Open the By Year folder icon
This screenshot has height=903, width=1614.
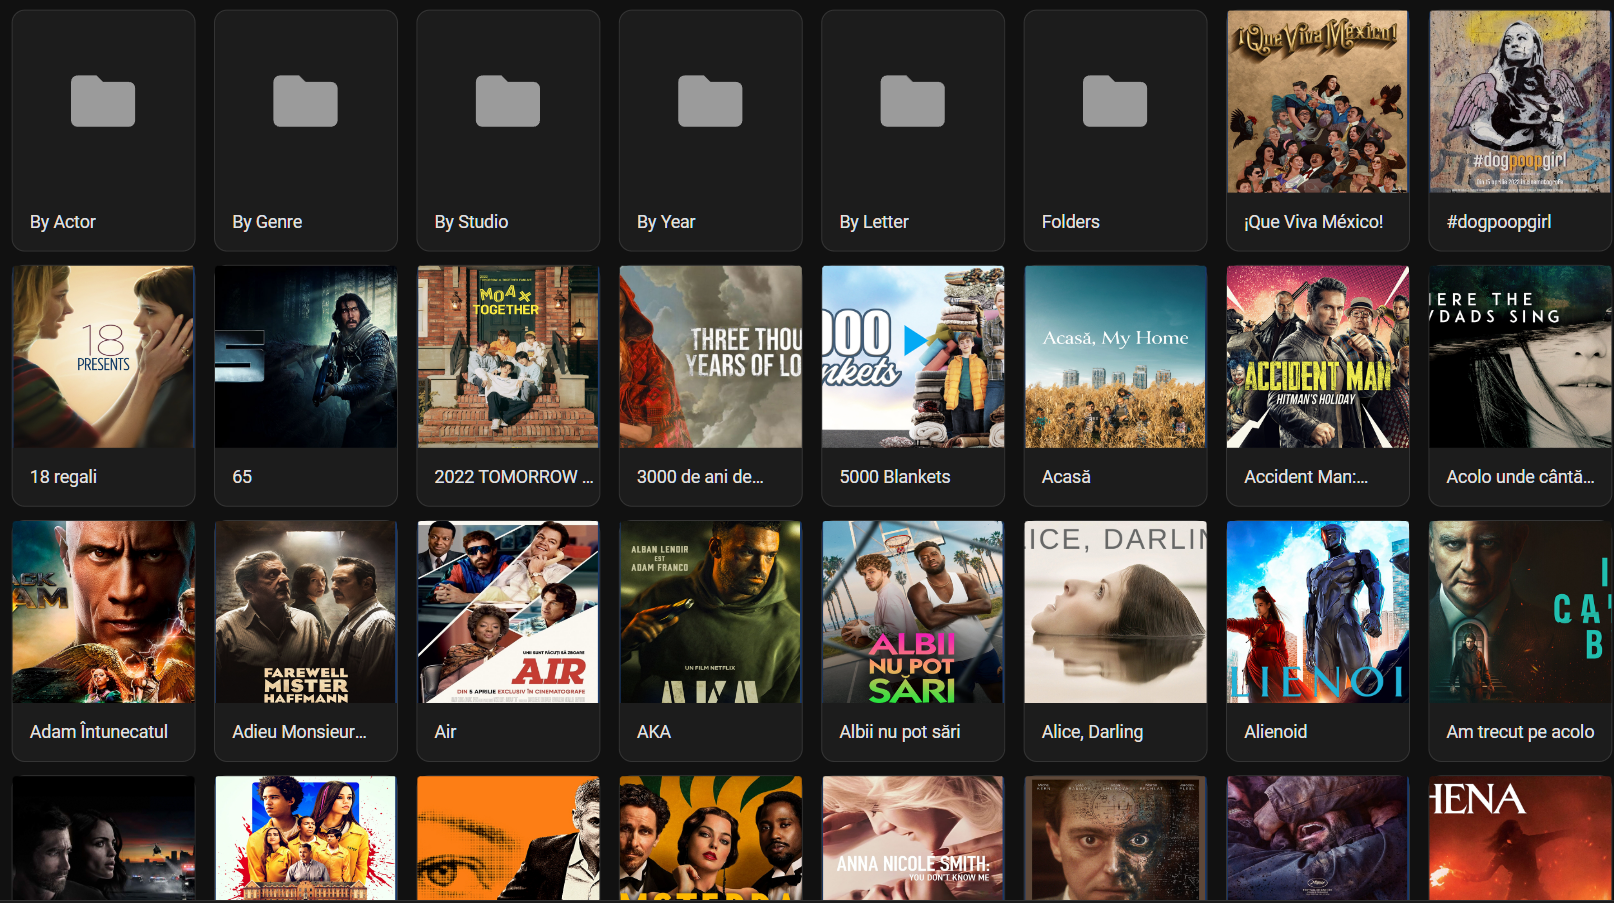[x=710, y=101]
